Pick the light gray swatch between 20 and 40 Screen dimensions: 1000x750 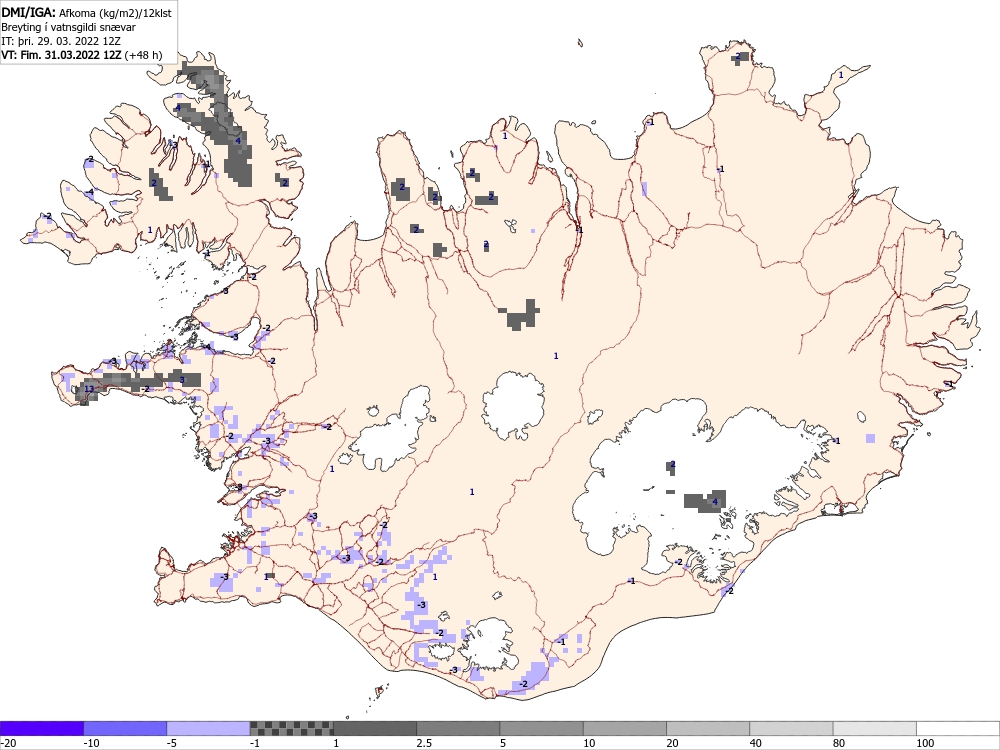[708, 728]
